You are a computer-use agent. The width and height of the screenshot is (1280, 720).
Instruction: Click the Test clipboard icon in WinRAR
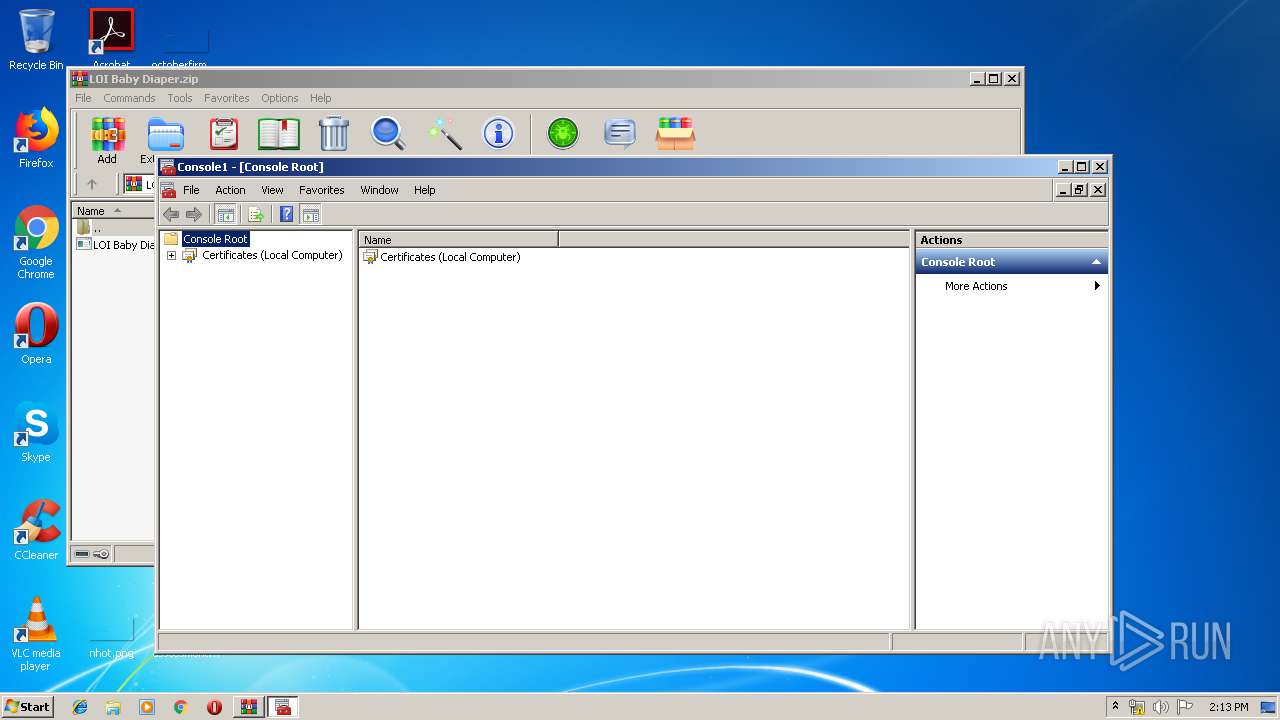point(224,133)
